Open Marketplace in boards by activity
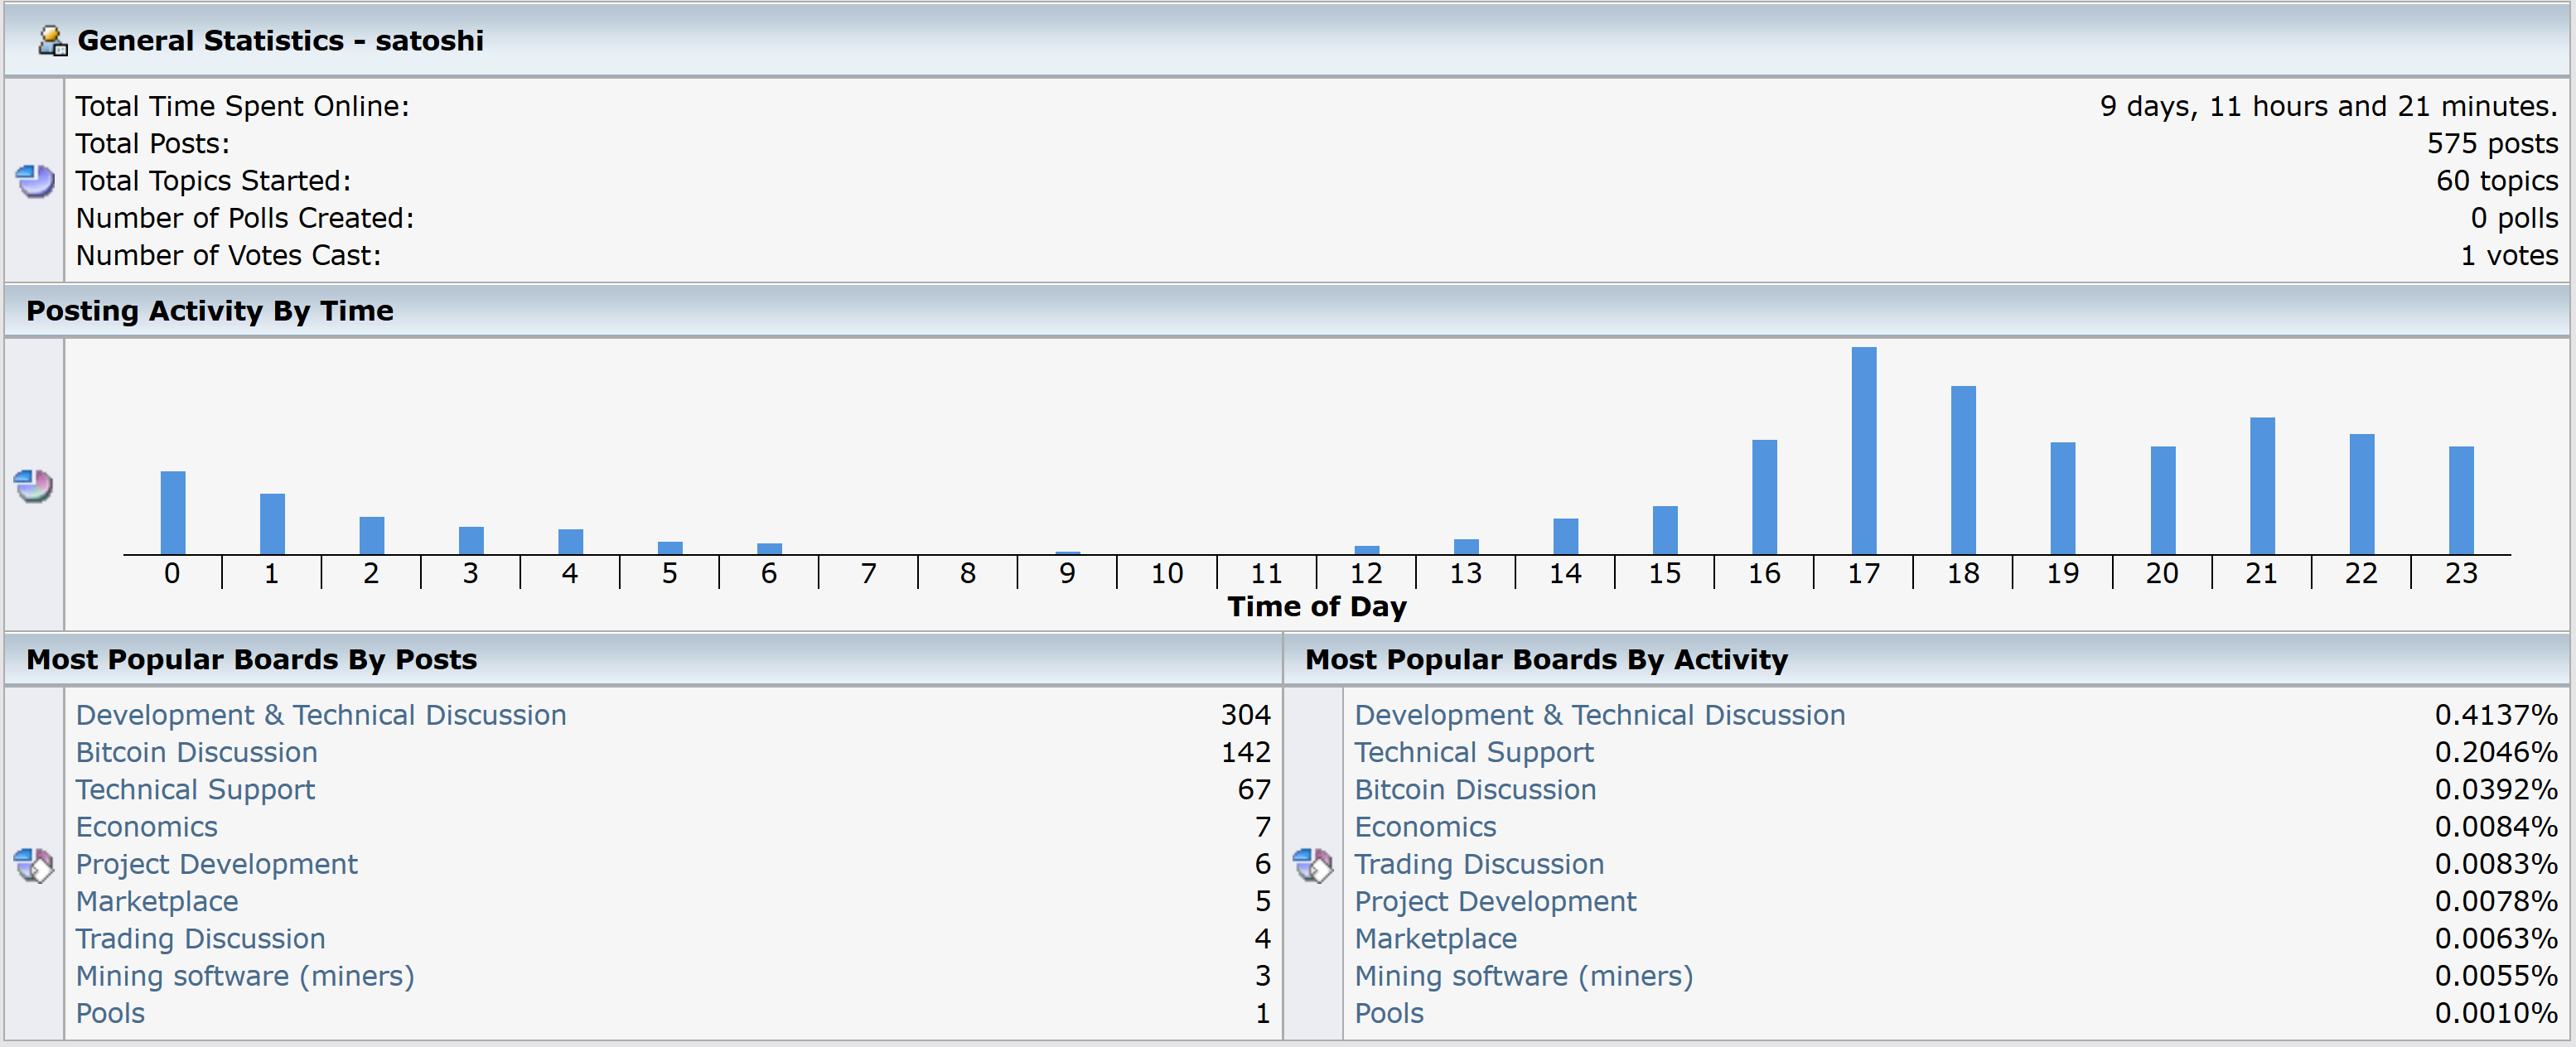The image size is (2576, 1047). click(x=1436, y=939)
